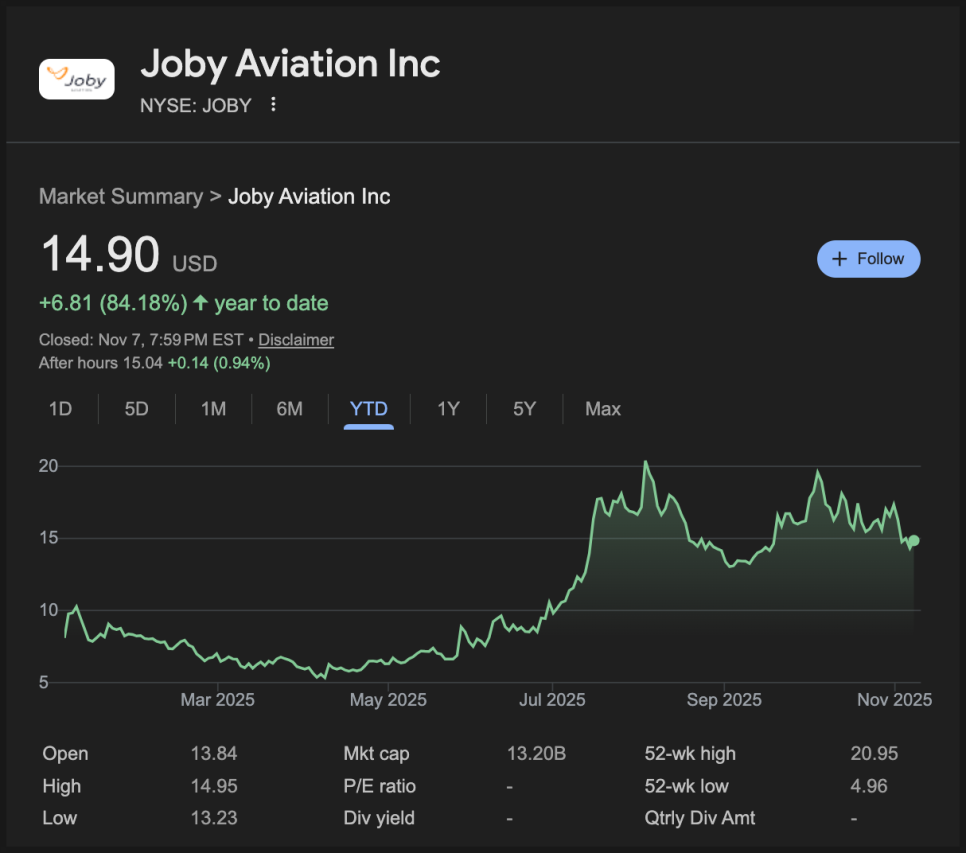
Task: Click the green up arrow beside year to date
Action: (201, 303)
